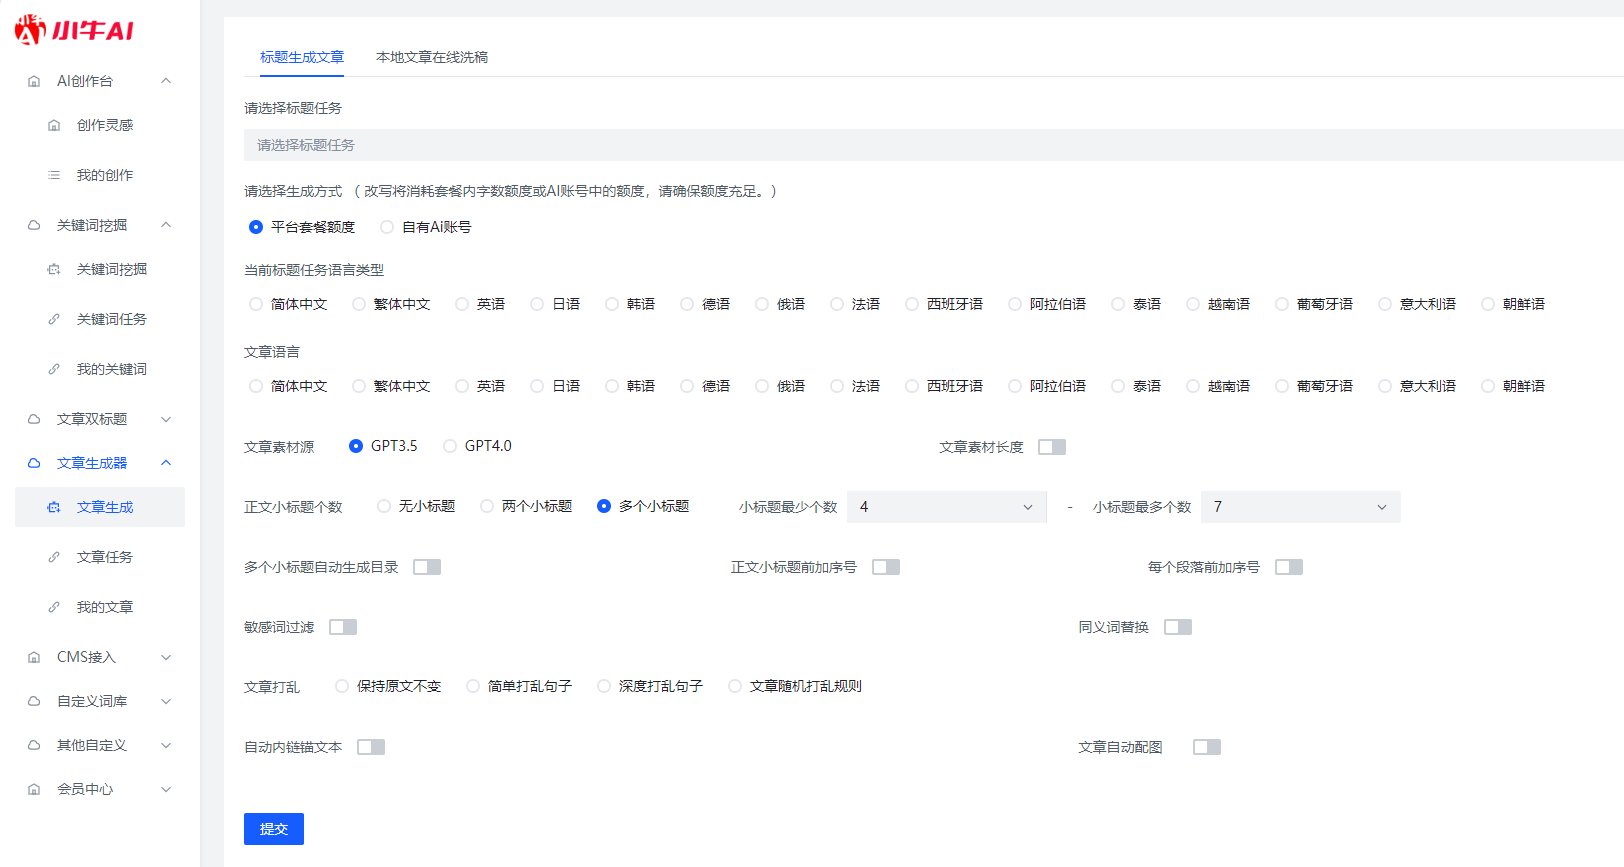Open the 小标题最多个数 dropdown
The image size is (1624, 867).
(x=1300, y=507)
